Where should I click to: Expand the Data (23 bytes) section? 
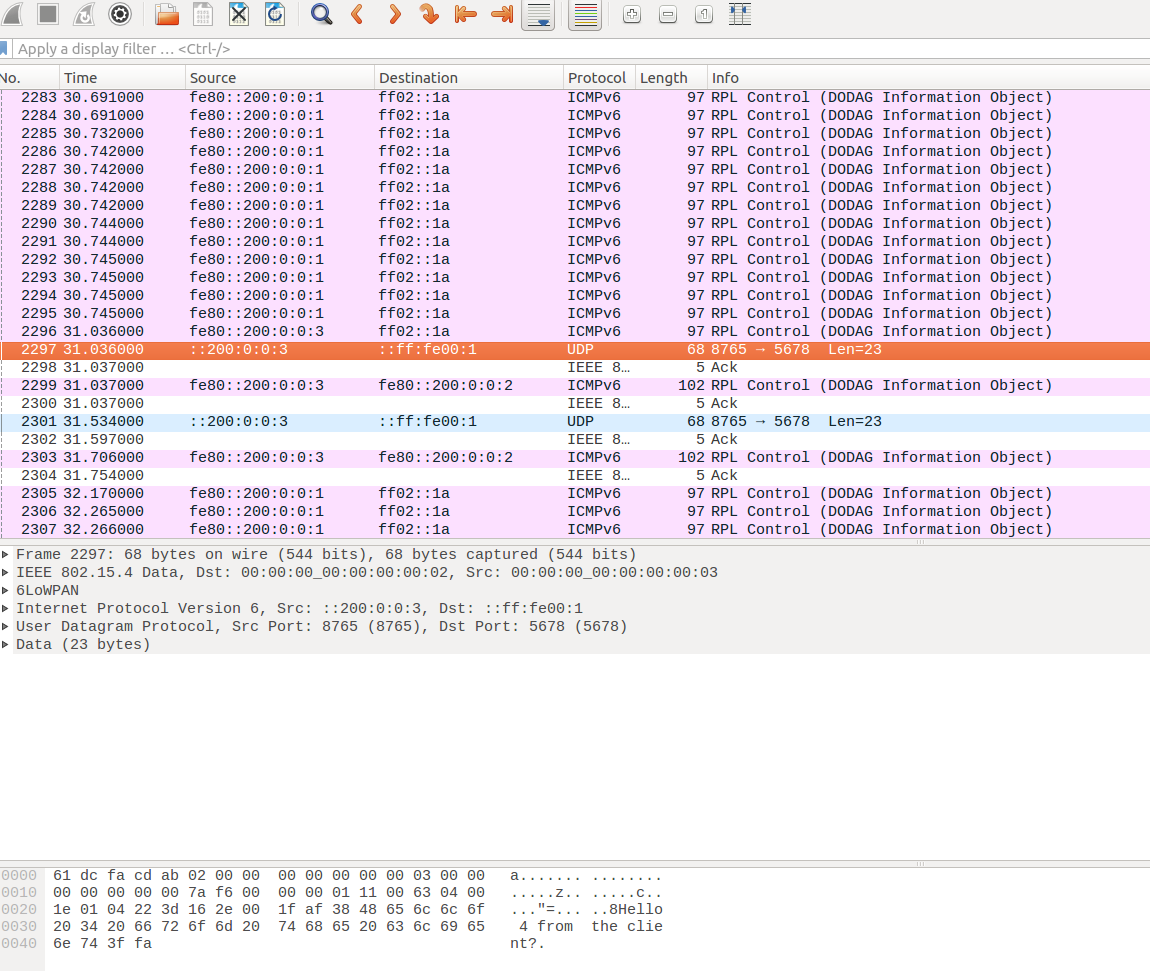click(x=6, y=645)
